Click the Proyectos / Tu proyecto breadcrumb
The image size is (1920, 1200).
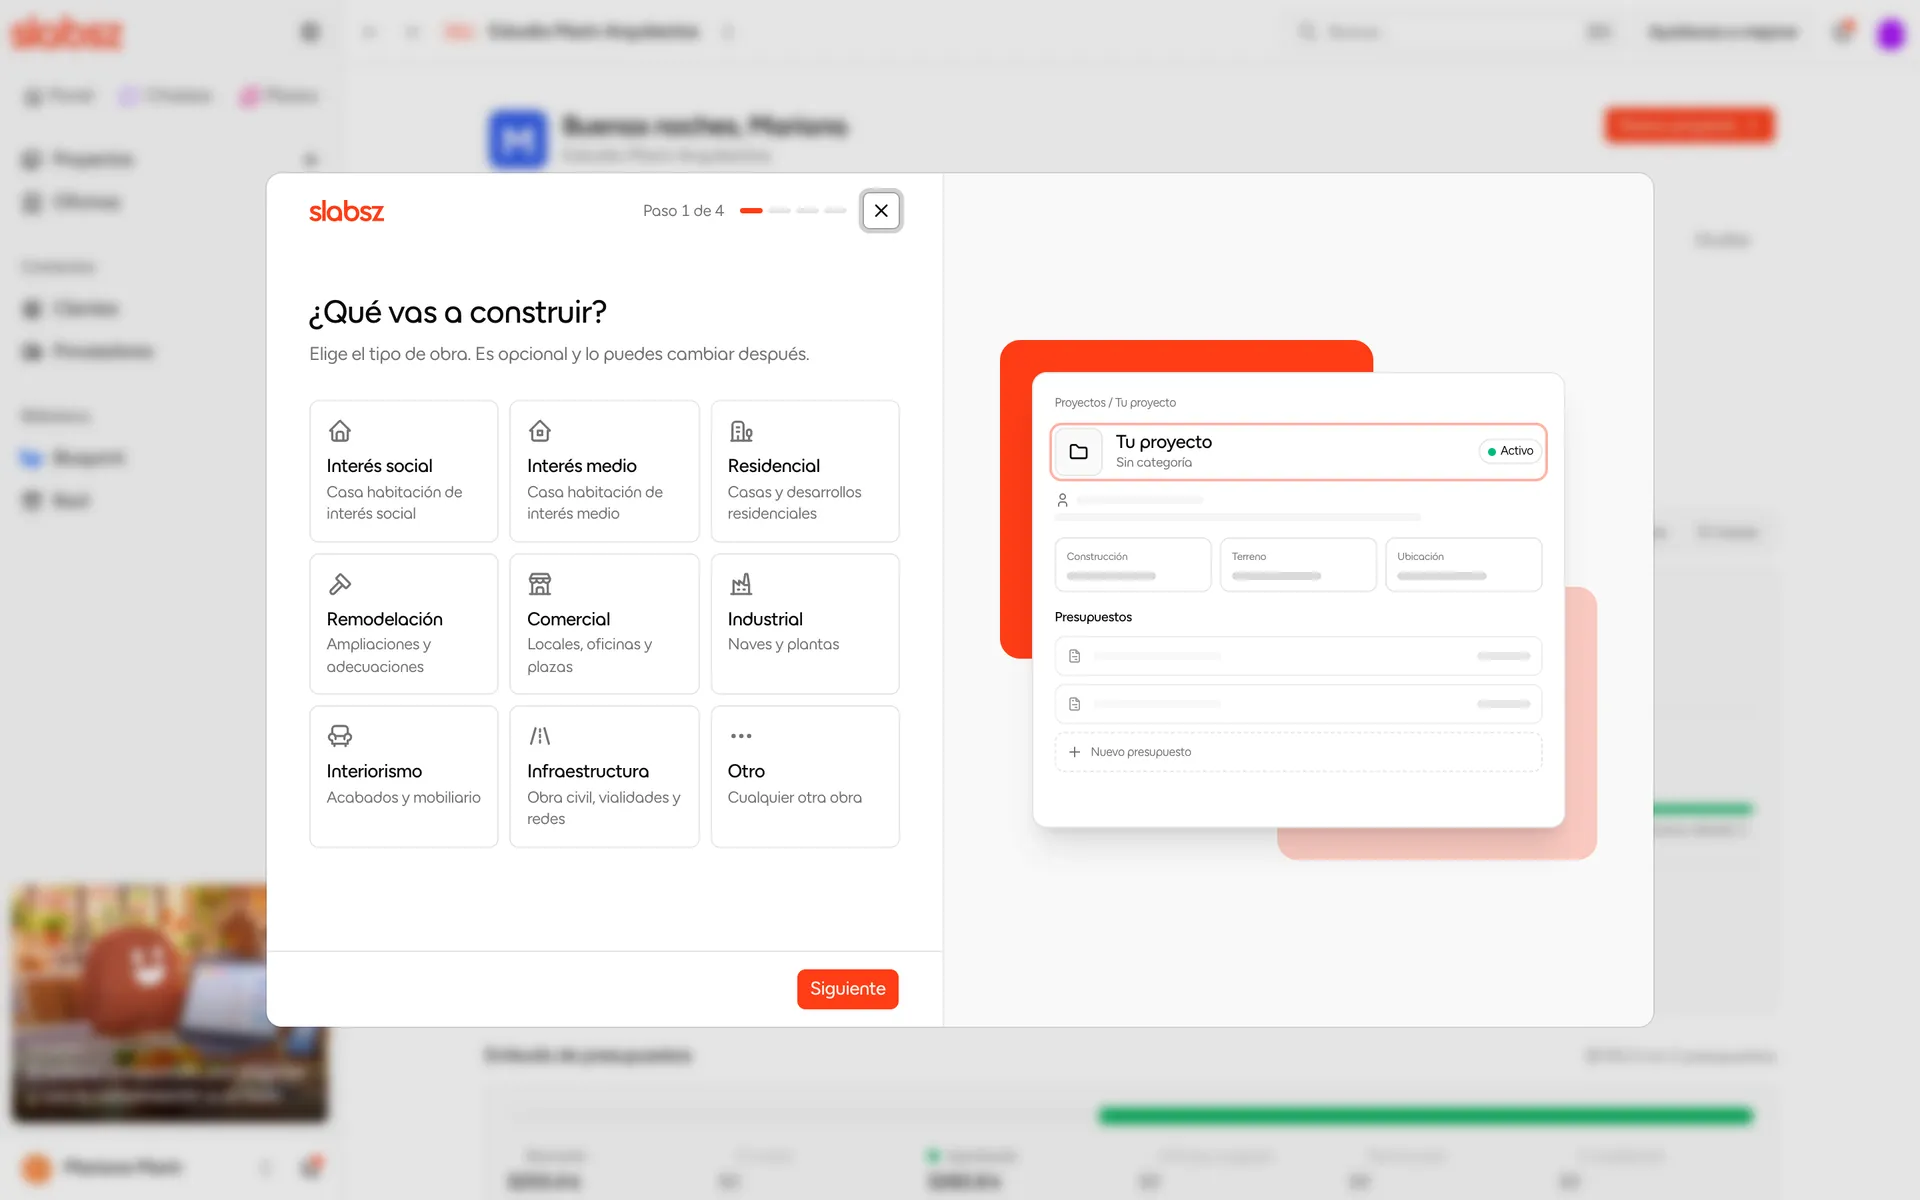(1115, 403)
